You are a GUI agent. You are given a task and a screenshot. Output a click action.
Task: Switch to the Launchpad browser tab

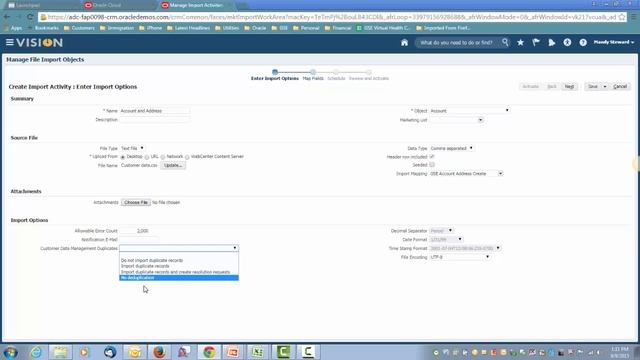(41, 5)
